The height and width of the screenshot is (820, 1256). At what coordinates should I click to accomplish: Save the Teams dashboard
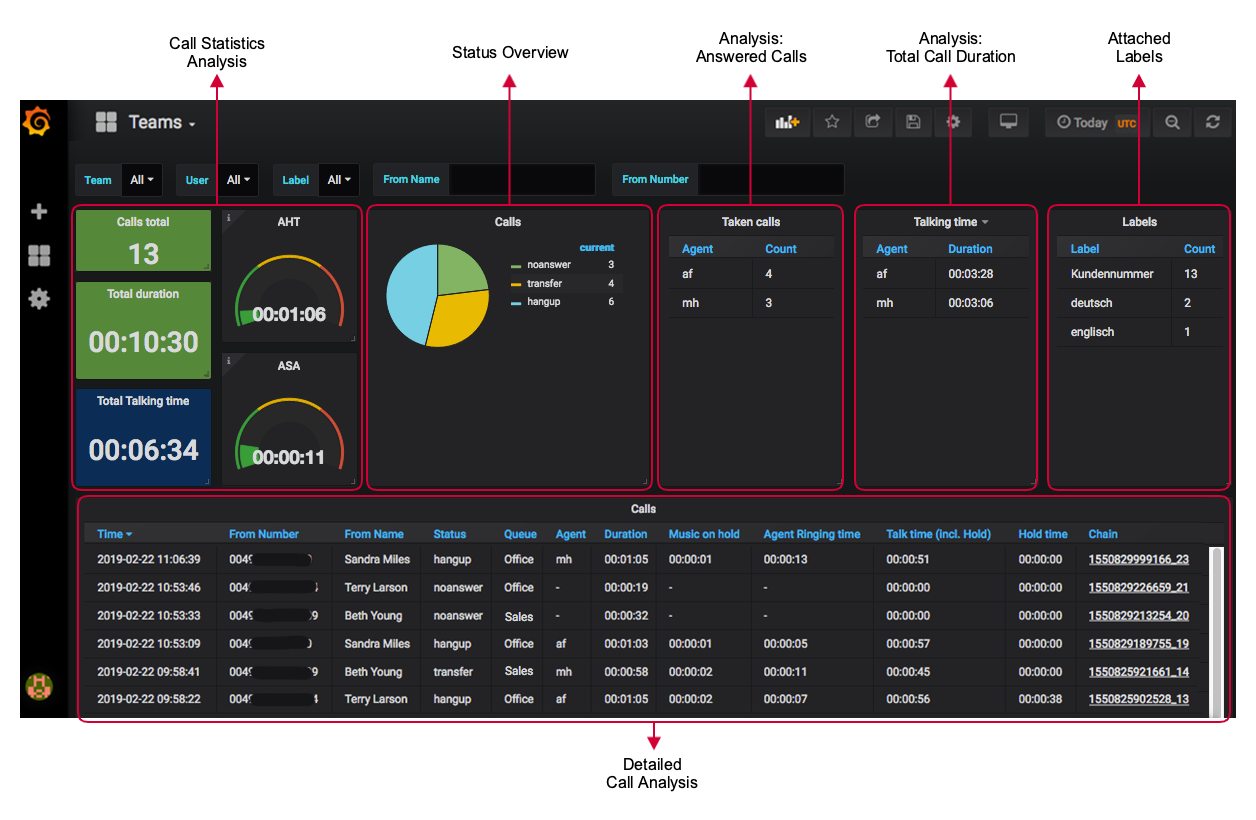(x=912, y=122)
